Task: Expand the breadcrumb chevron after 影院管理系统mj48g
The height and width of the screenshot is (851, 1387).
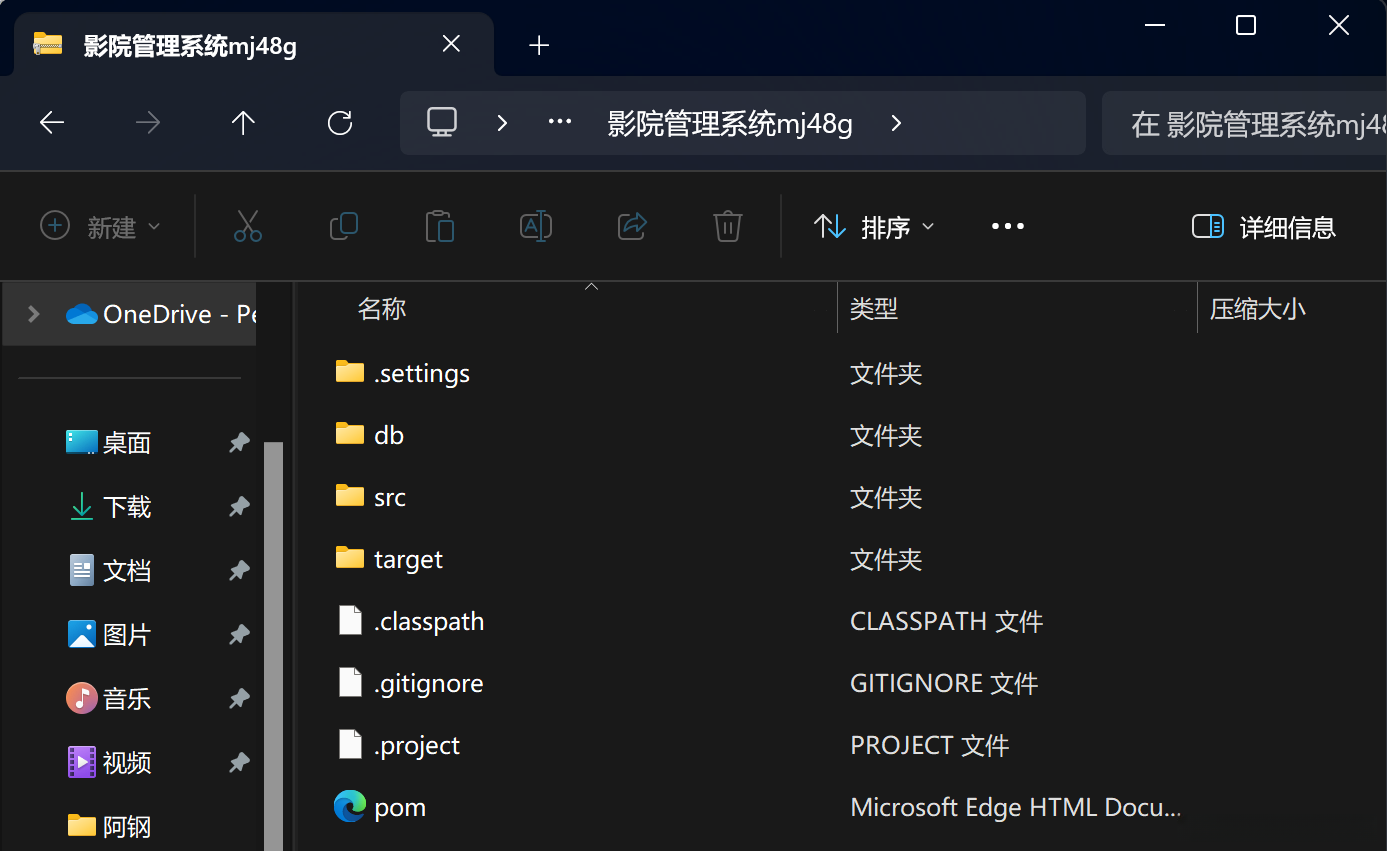Action: tap(896, 123)
